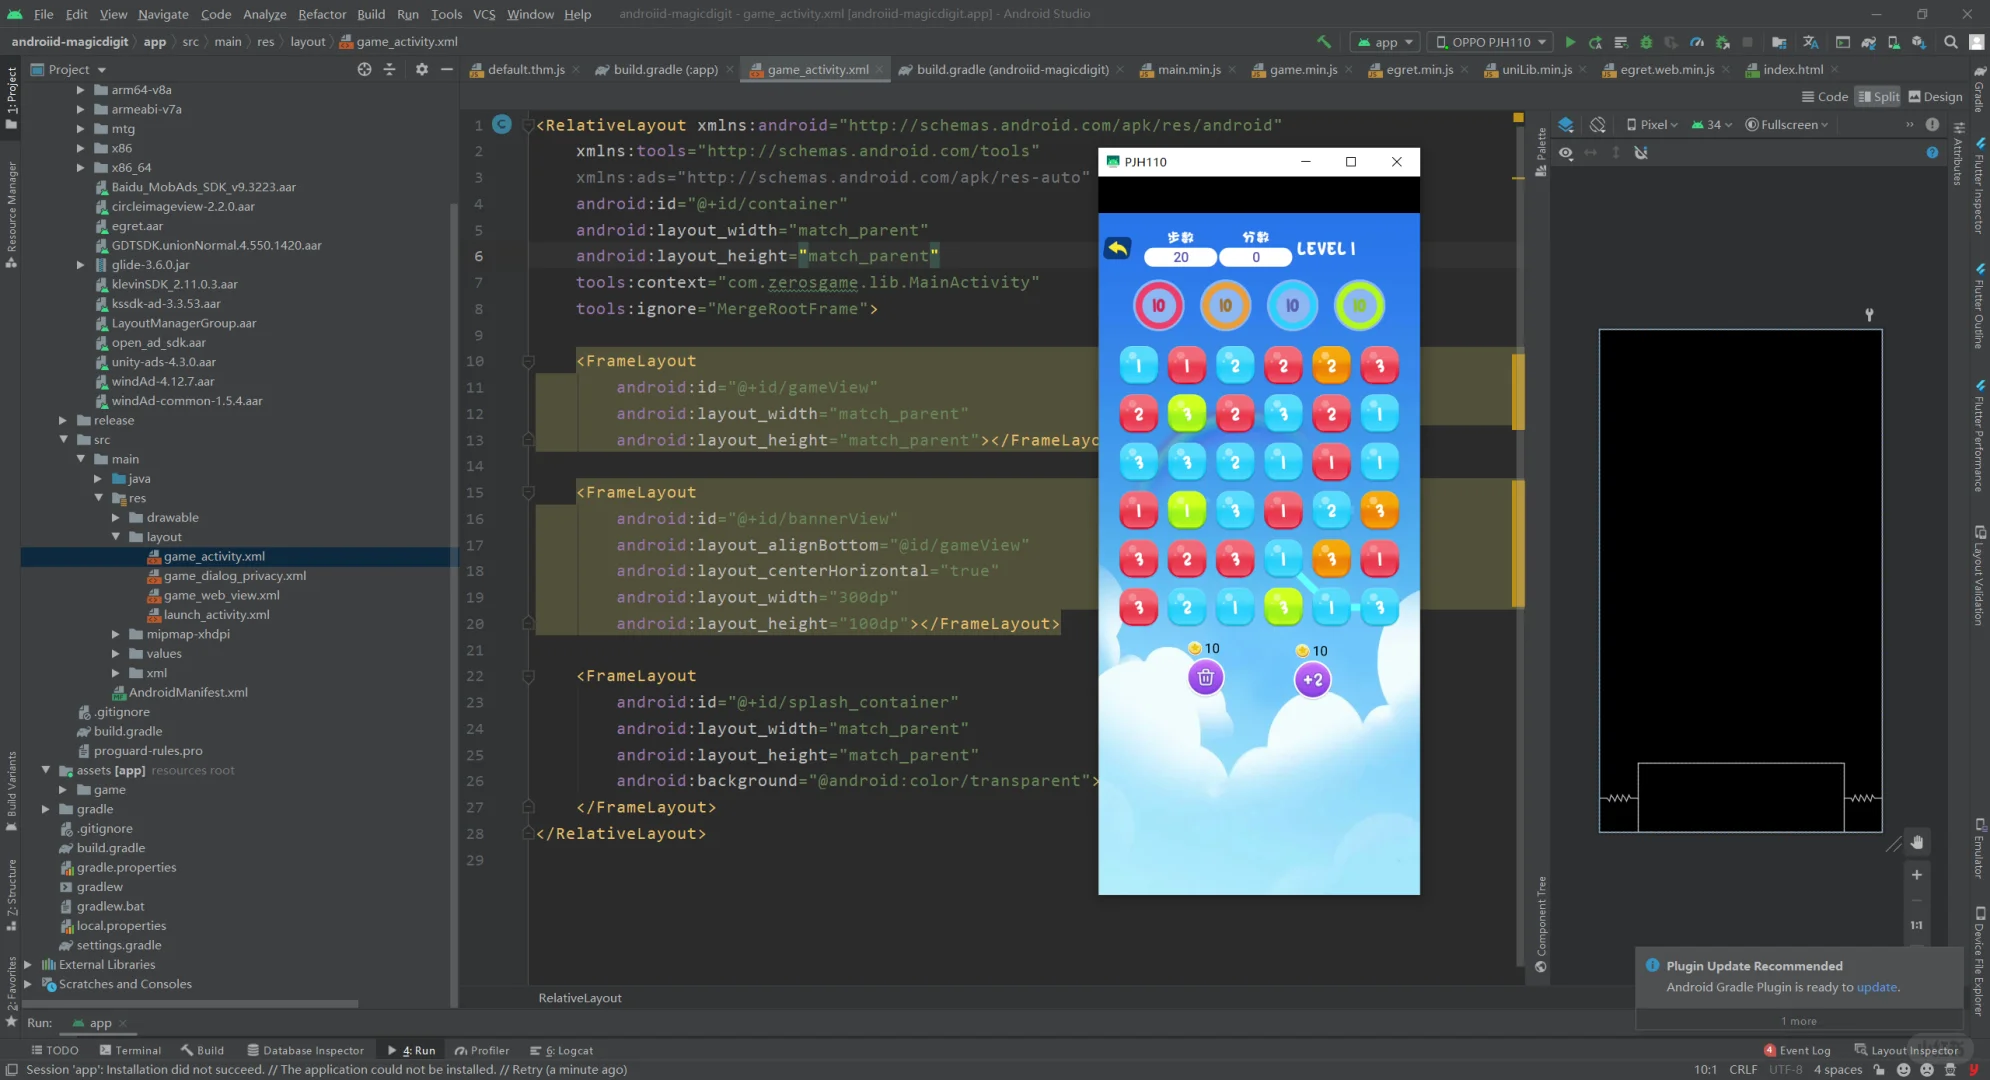Click the Search Everywhere magnifier icon
This screenshot has height=1080, width=1990.
coord(1950,42)
